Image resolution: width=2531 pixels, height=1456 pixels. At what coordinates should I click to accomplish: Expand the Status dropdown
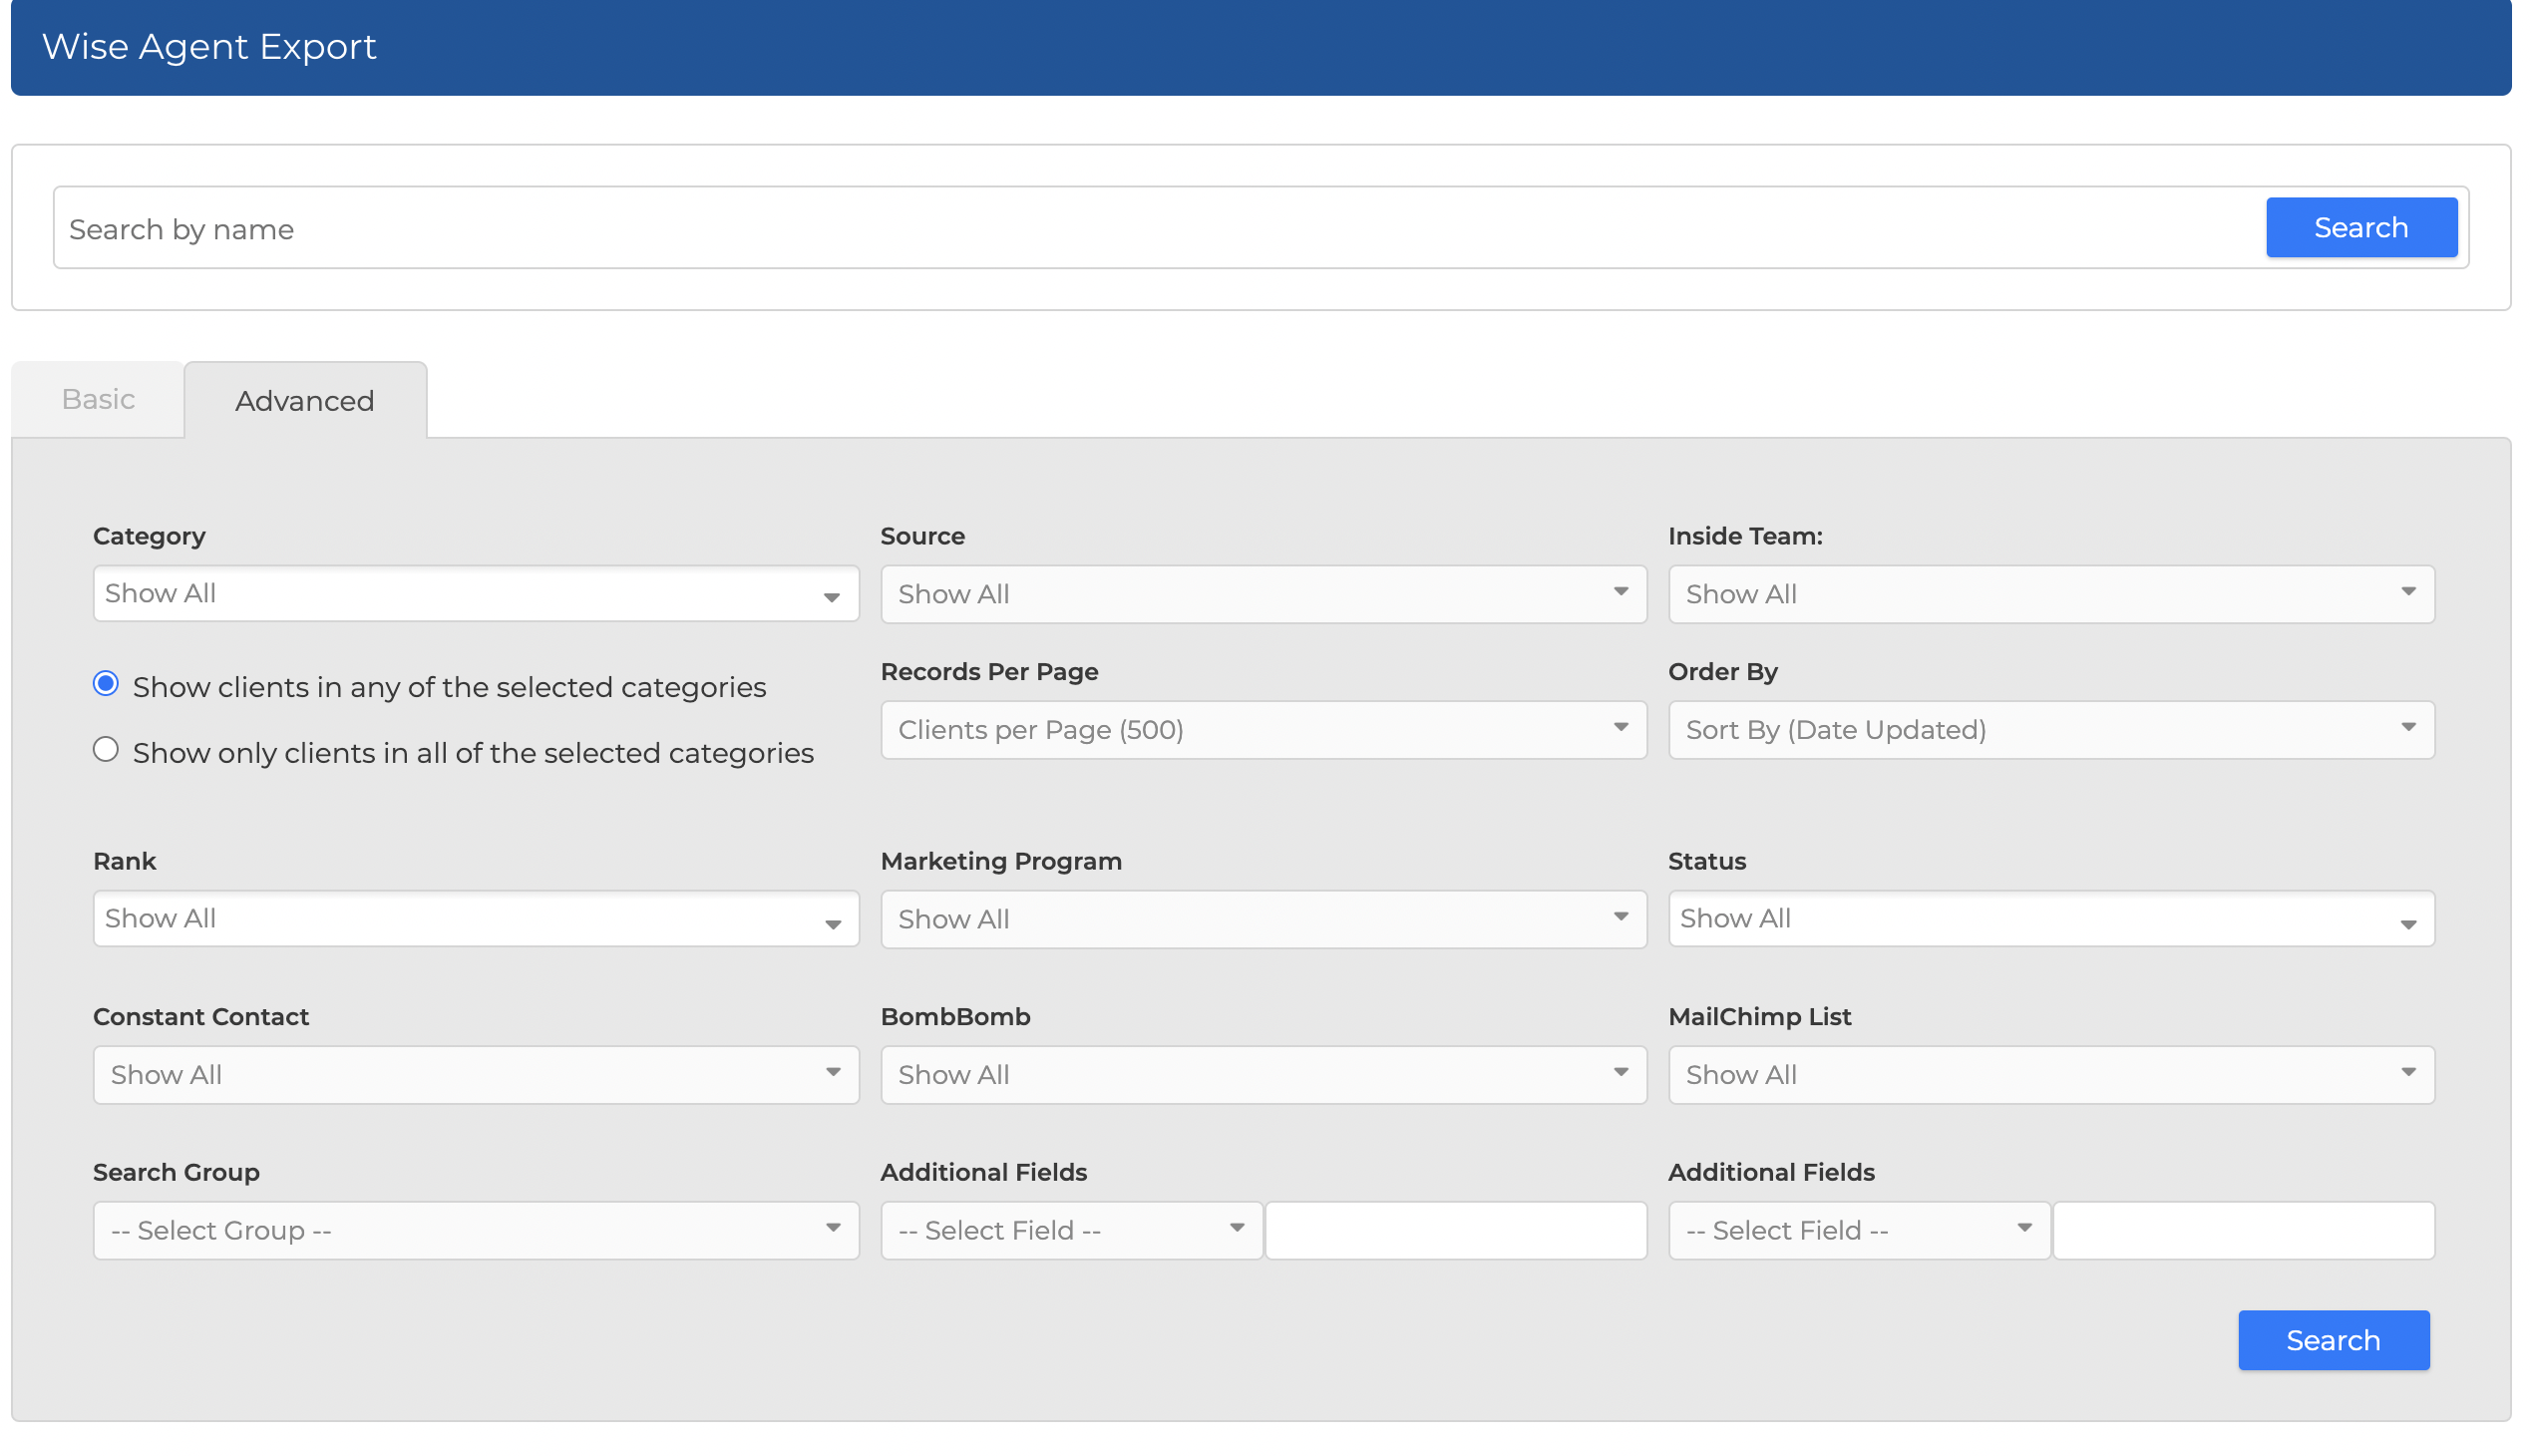click(2049, 919)
